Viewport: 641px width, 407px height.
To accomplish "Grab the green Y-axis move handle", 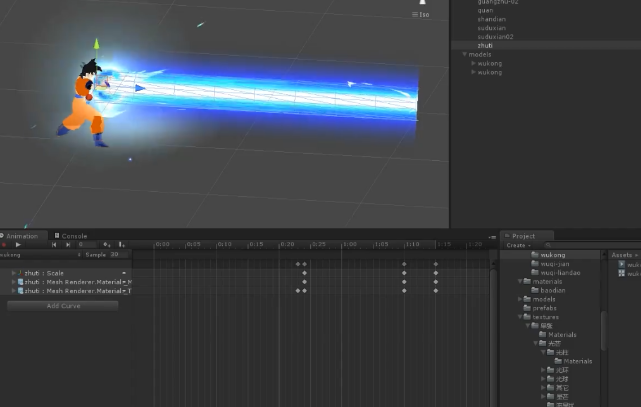I will [96, 43].
